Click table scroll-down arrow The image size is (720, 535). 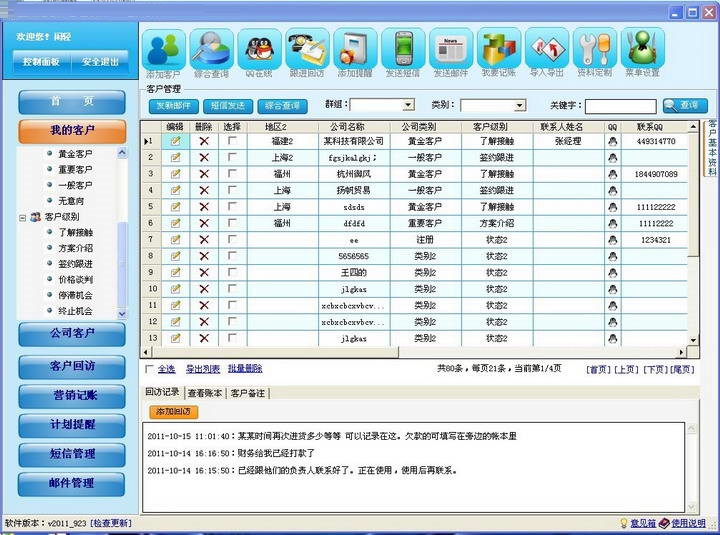(693, 340)
